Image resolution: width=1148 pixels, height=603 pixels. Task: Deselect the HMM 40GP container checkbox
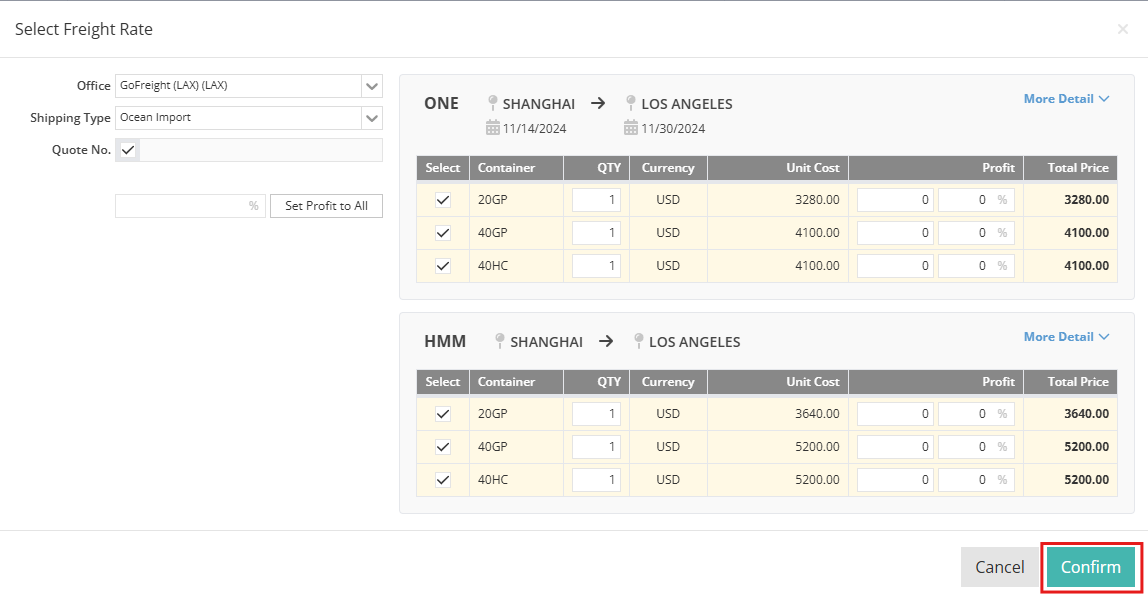tap(443, 447)
